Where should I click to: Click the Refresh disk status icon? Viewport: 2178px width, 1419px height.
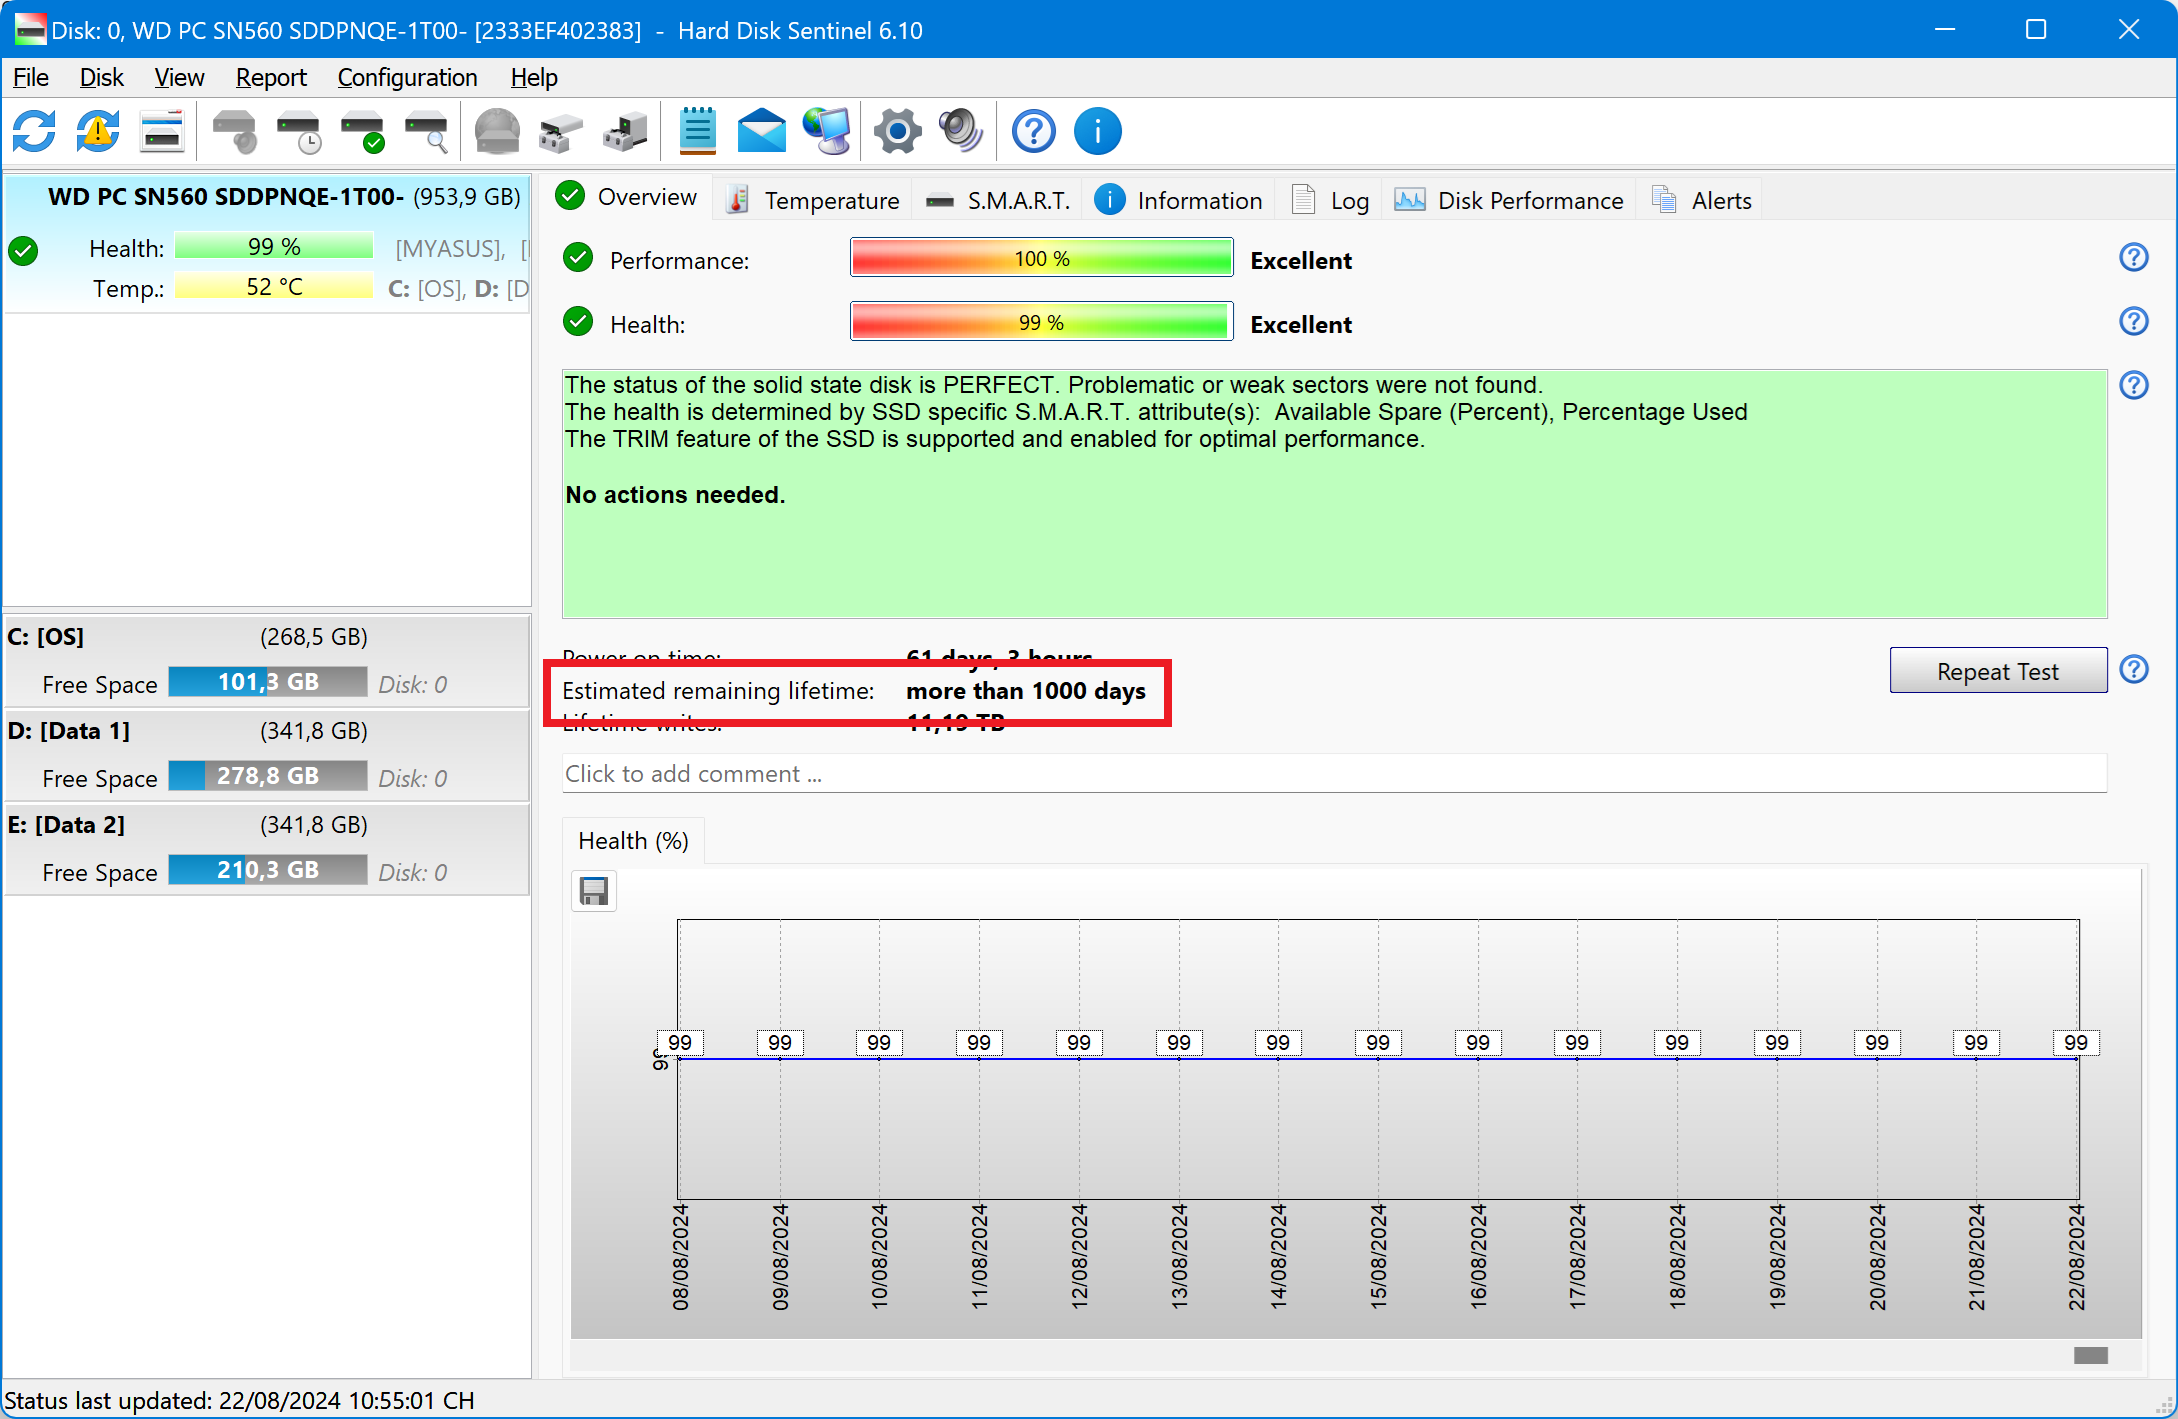click(34, 131)
